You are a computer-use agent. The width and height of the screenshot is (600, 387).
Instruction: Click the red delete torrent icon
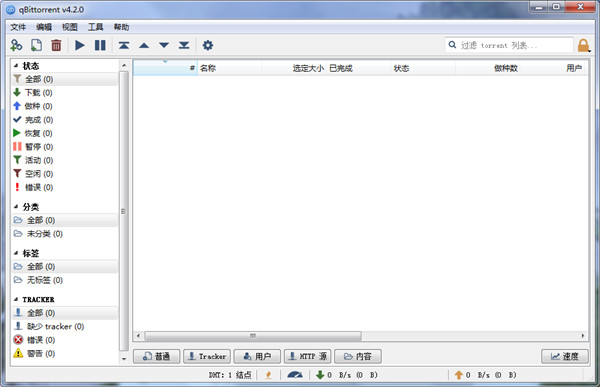56,45
